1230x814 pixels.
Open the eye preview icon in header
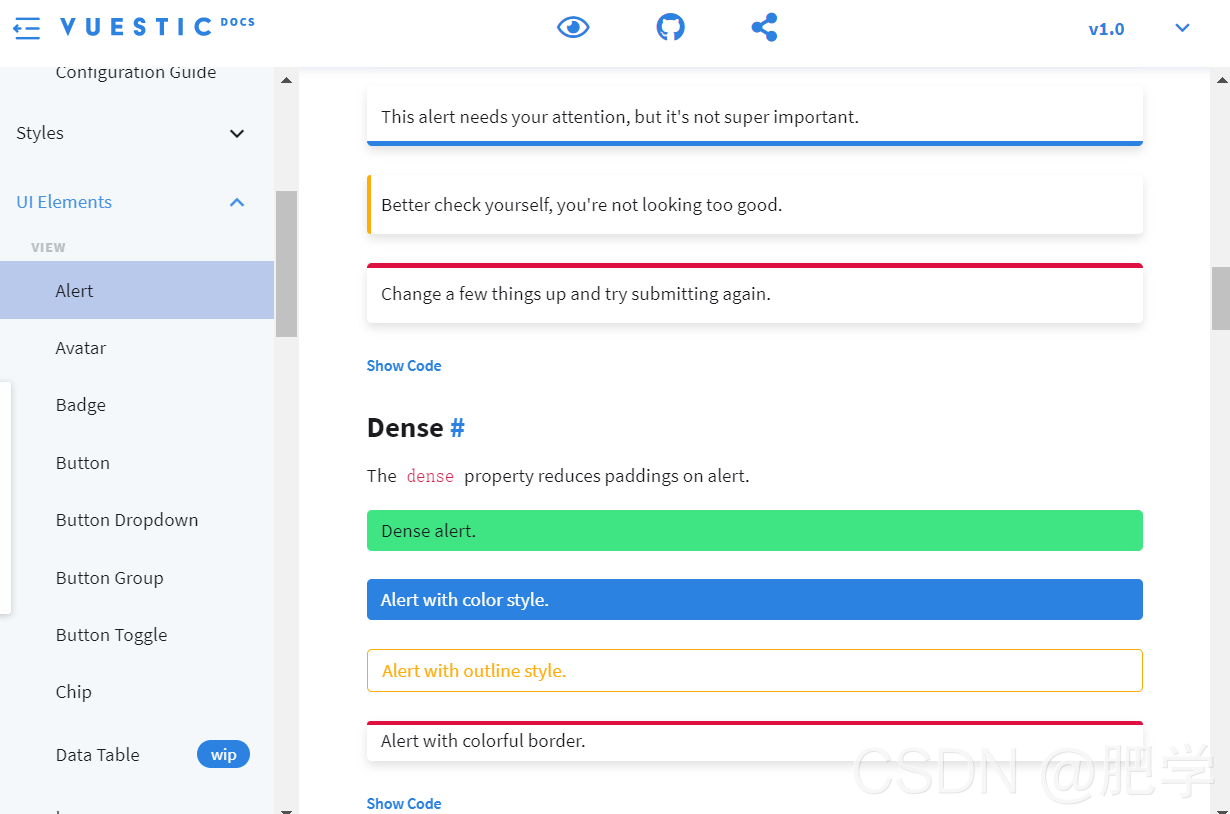(x=573, y=27)
